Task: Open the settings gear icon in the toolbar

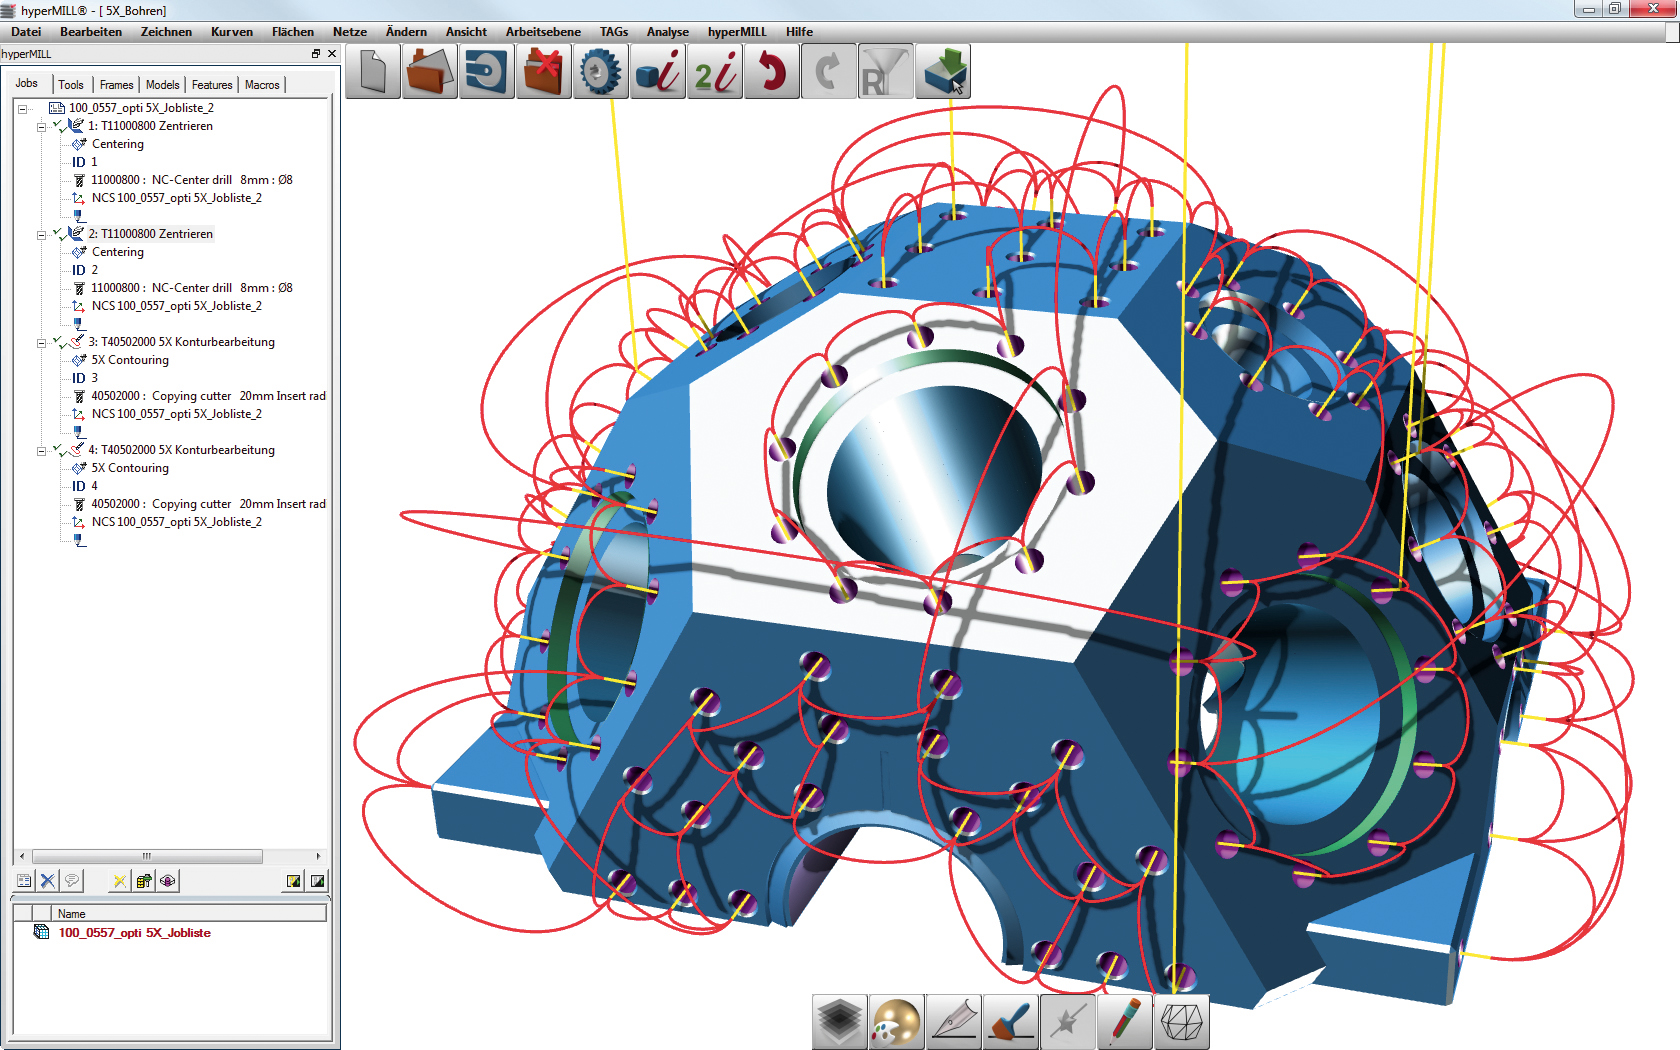Action: [x=600, y=70]
